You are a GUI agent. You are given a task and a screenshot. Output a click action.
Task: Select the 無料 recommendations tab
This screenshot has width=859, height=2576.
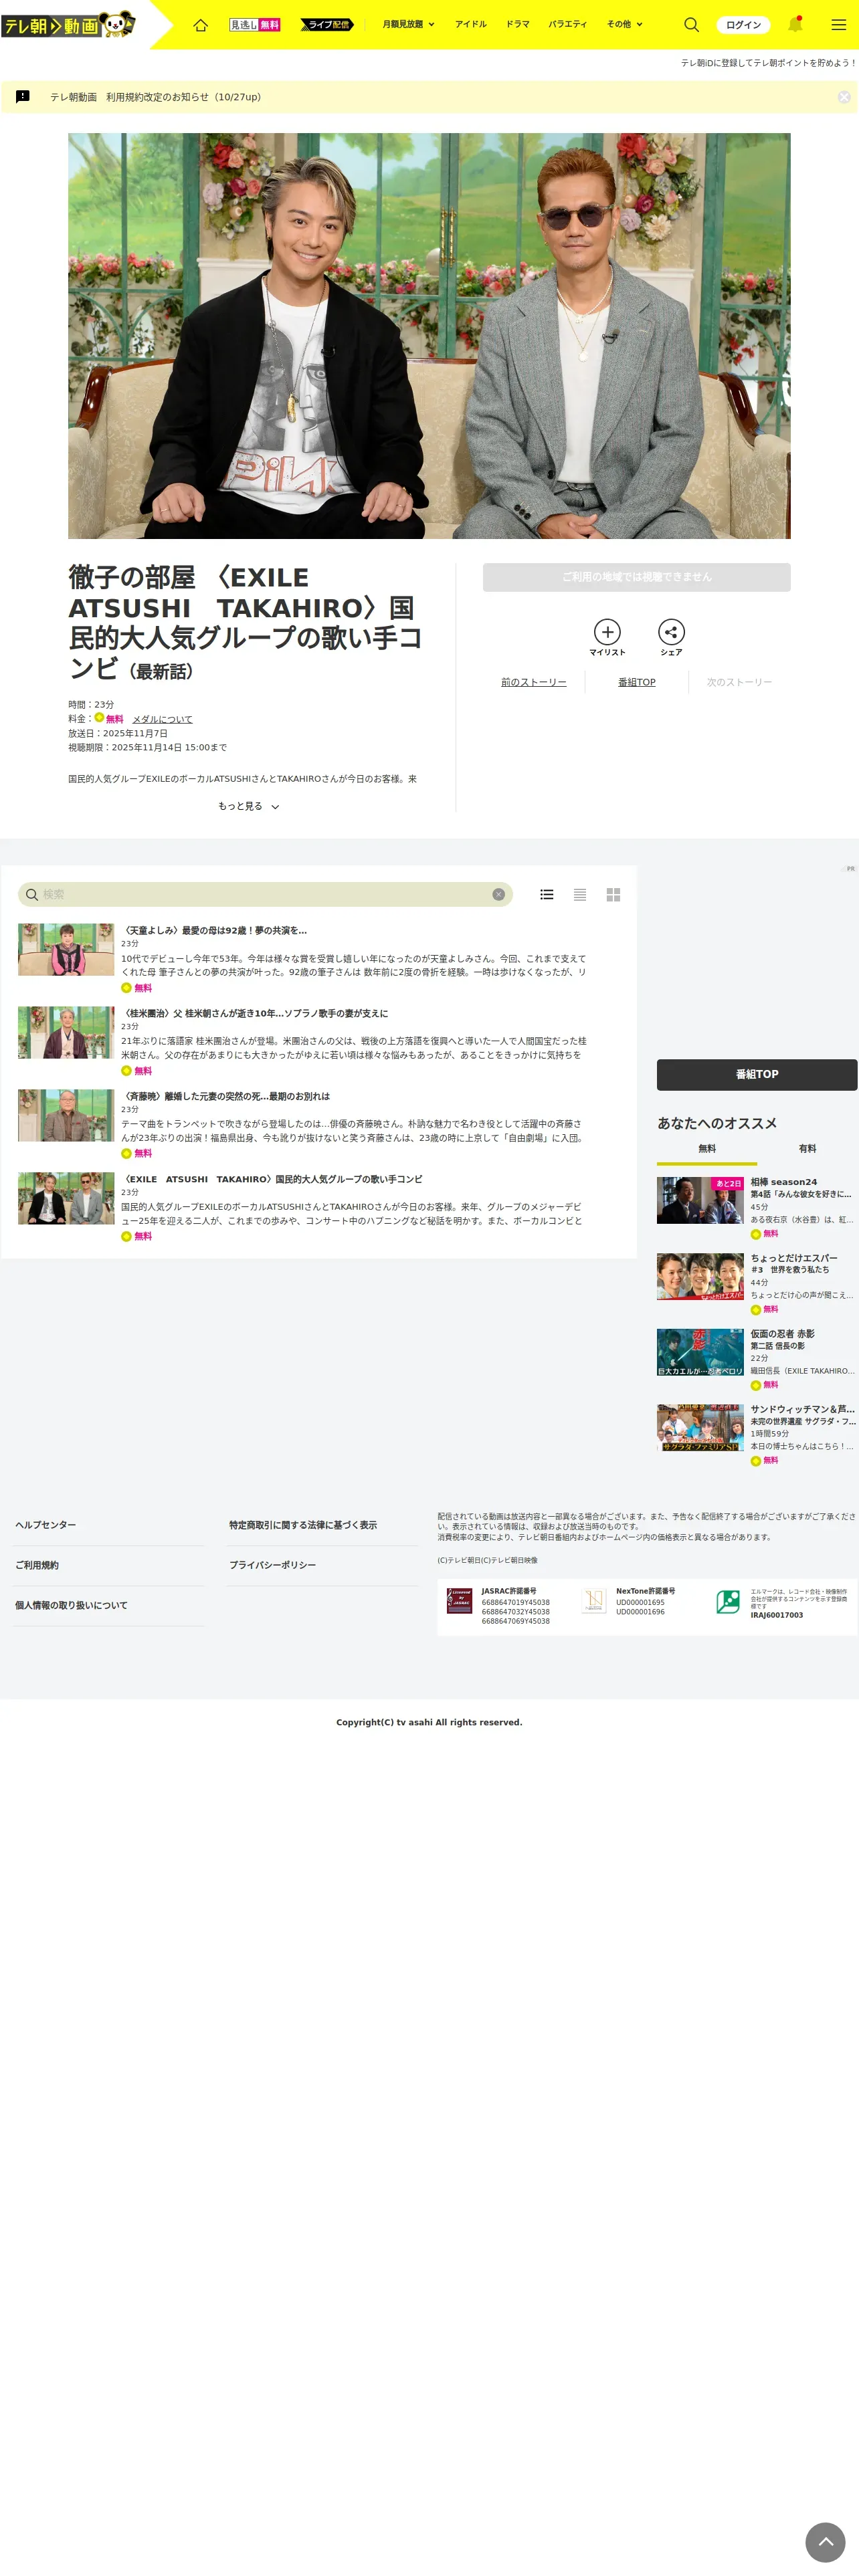(707, 1149)
